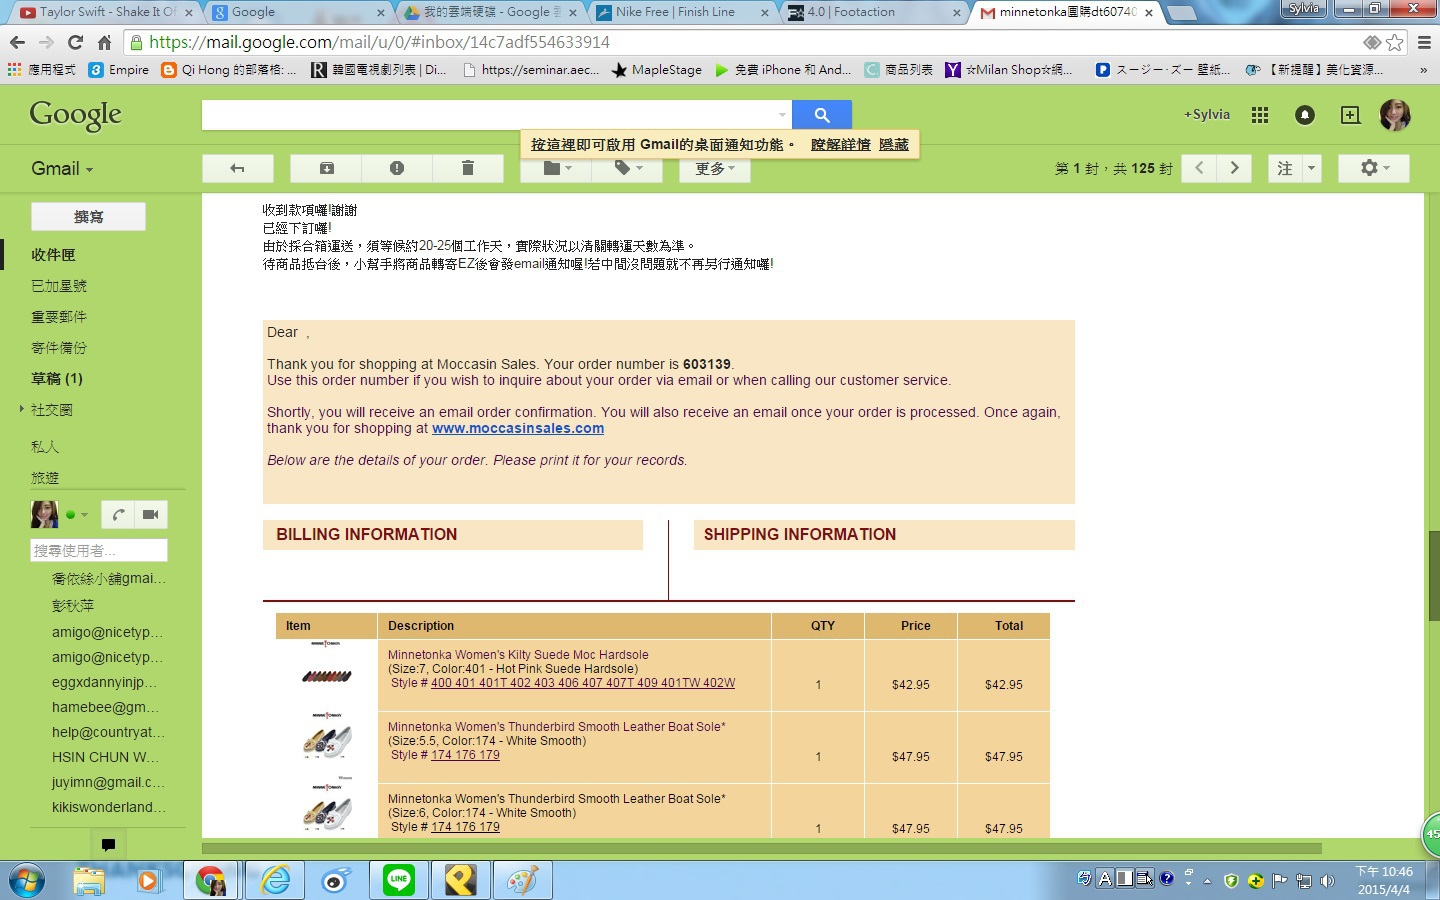This screenshot has width=1440, height=900.
Task: Click the Windows Start button
Action: [26, 881]
